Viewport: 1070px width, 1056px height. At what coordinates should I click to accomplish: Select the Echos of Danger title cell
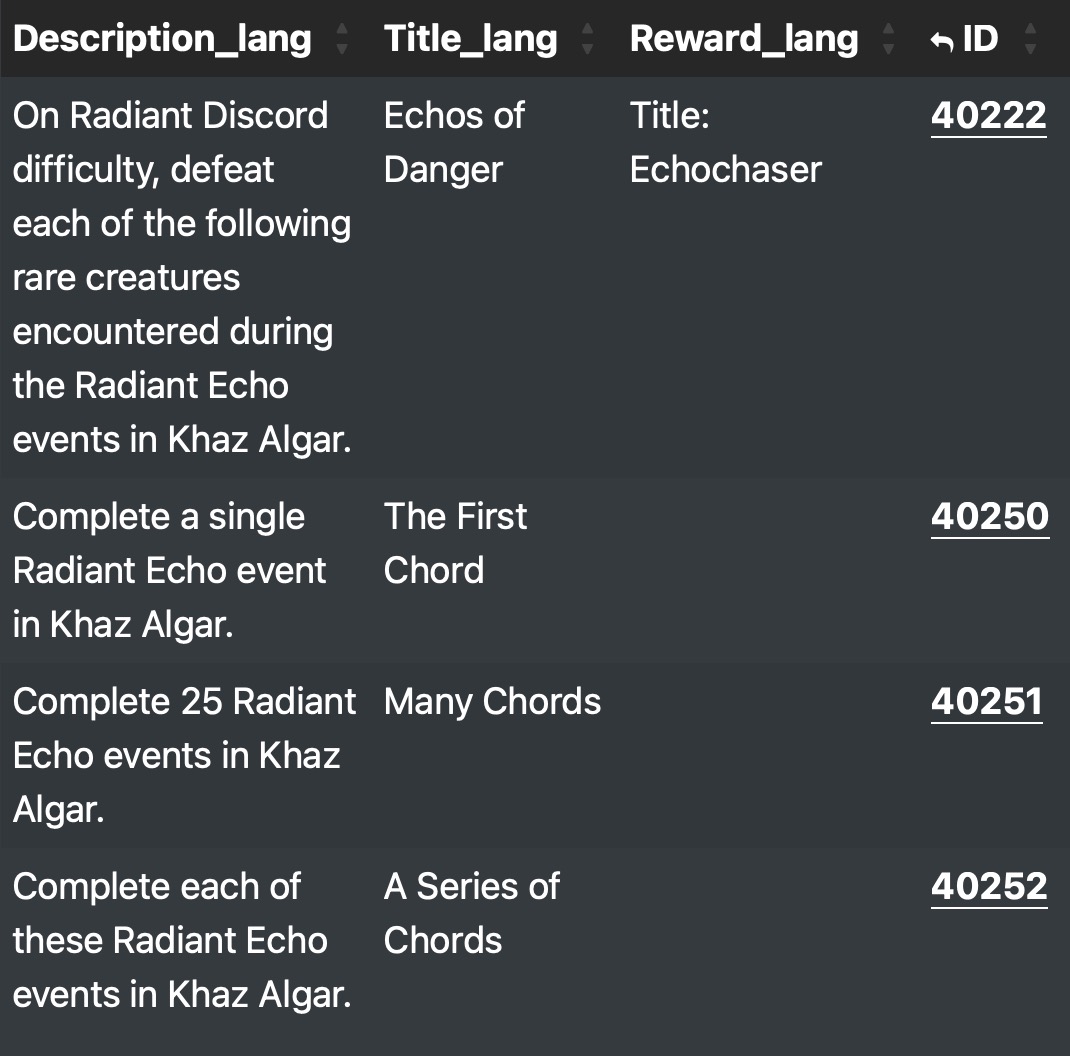pos(454,142)
